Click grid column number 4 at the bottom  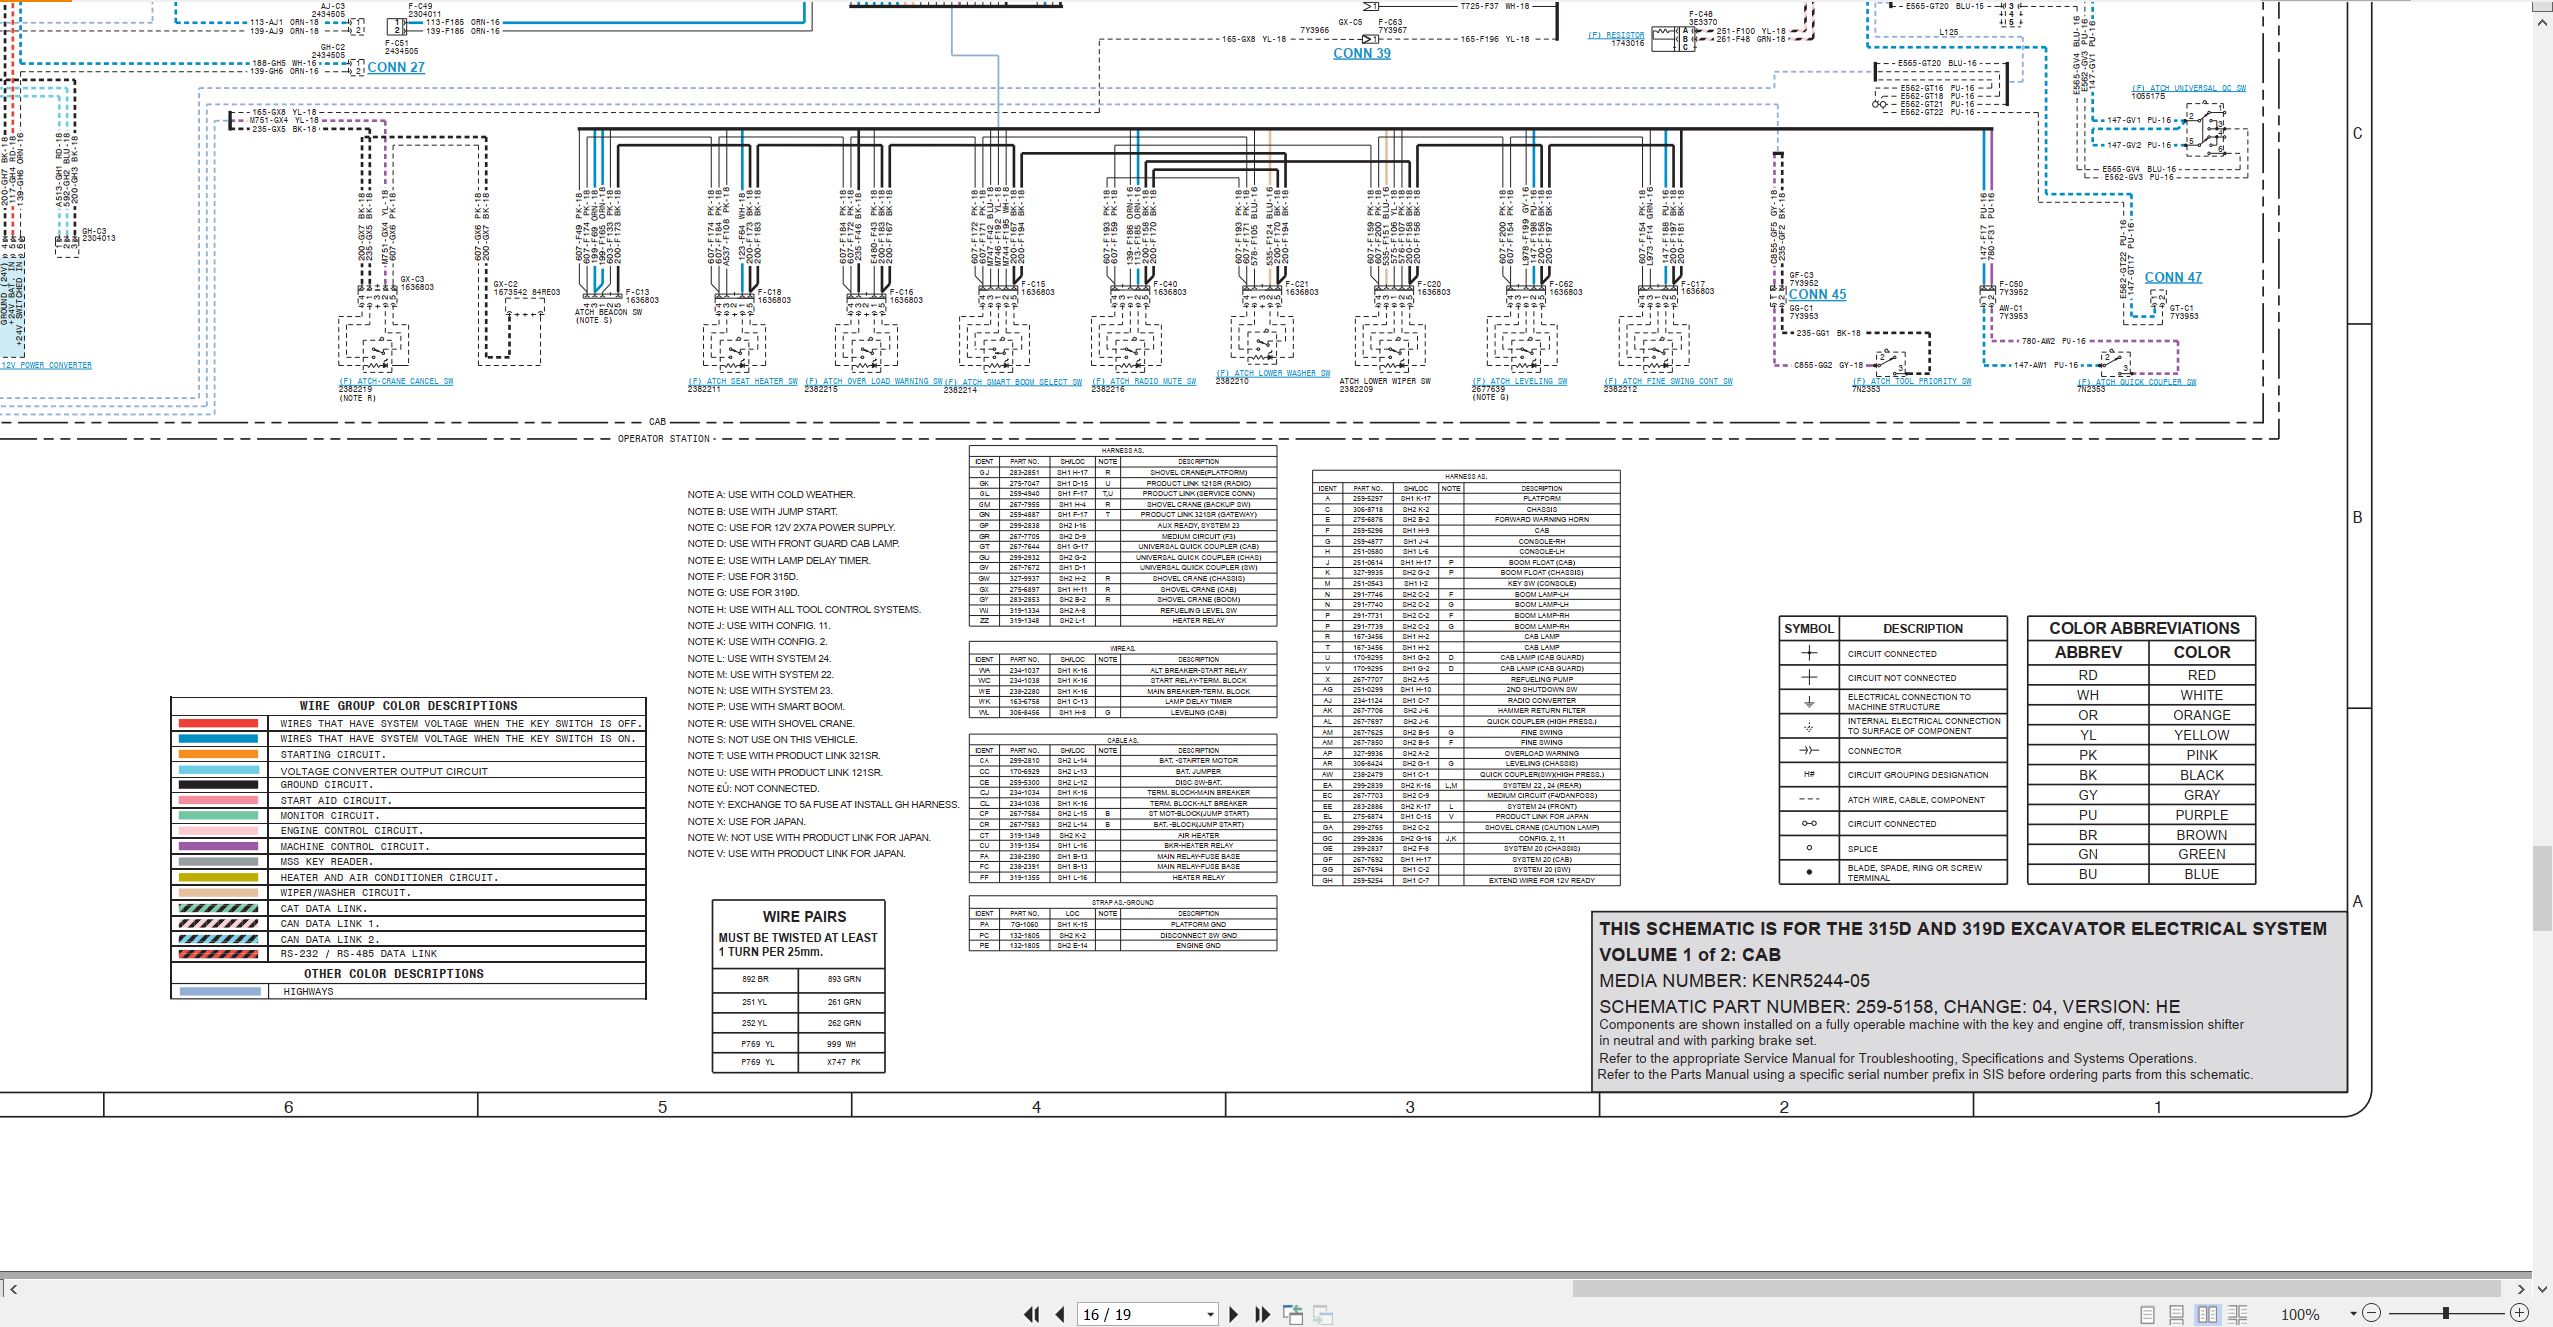[1036, 1107]
